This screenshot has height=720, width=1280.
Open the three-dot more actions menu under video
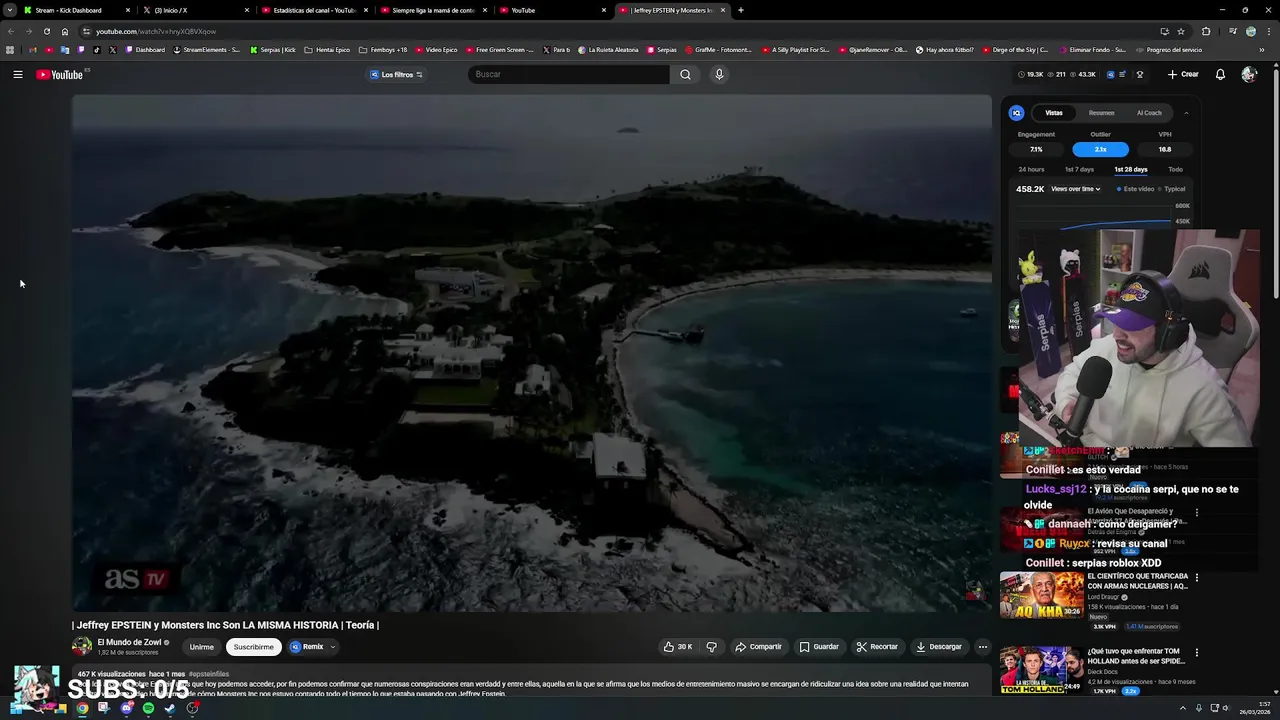982,647
